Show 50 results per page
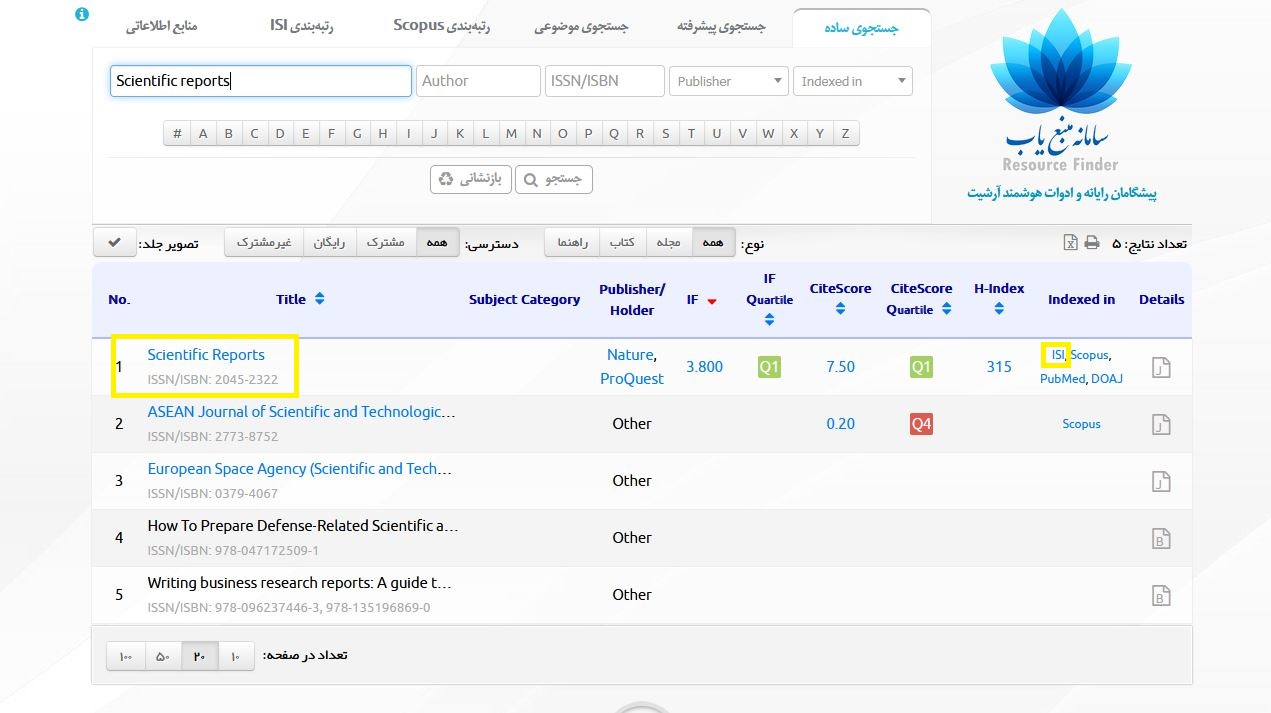The image size is (1271, 713). point(163,656)
